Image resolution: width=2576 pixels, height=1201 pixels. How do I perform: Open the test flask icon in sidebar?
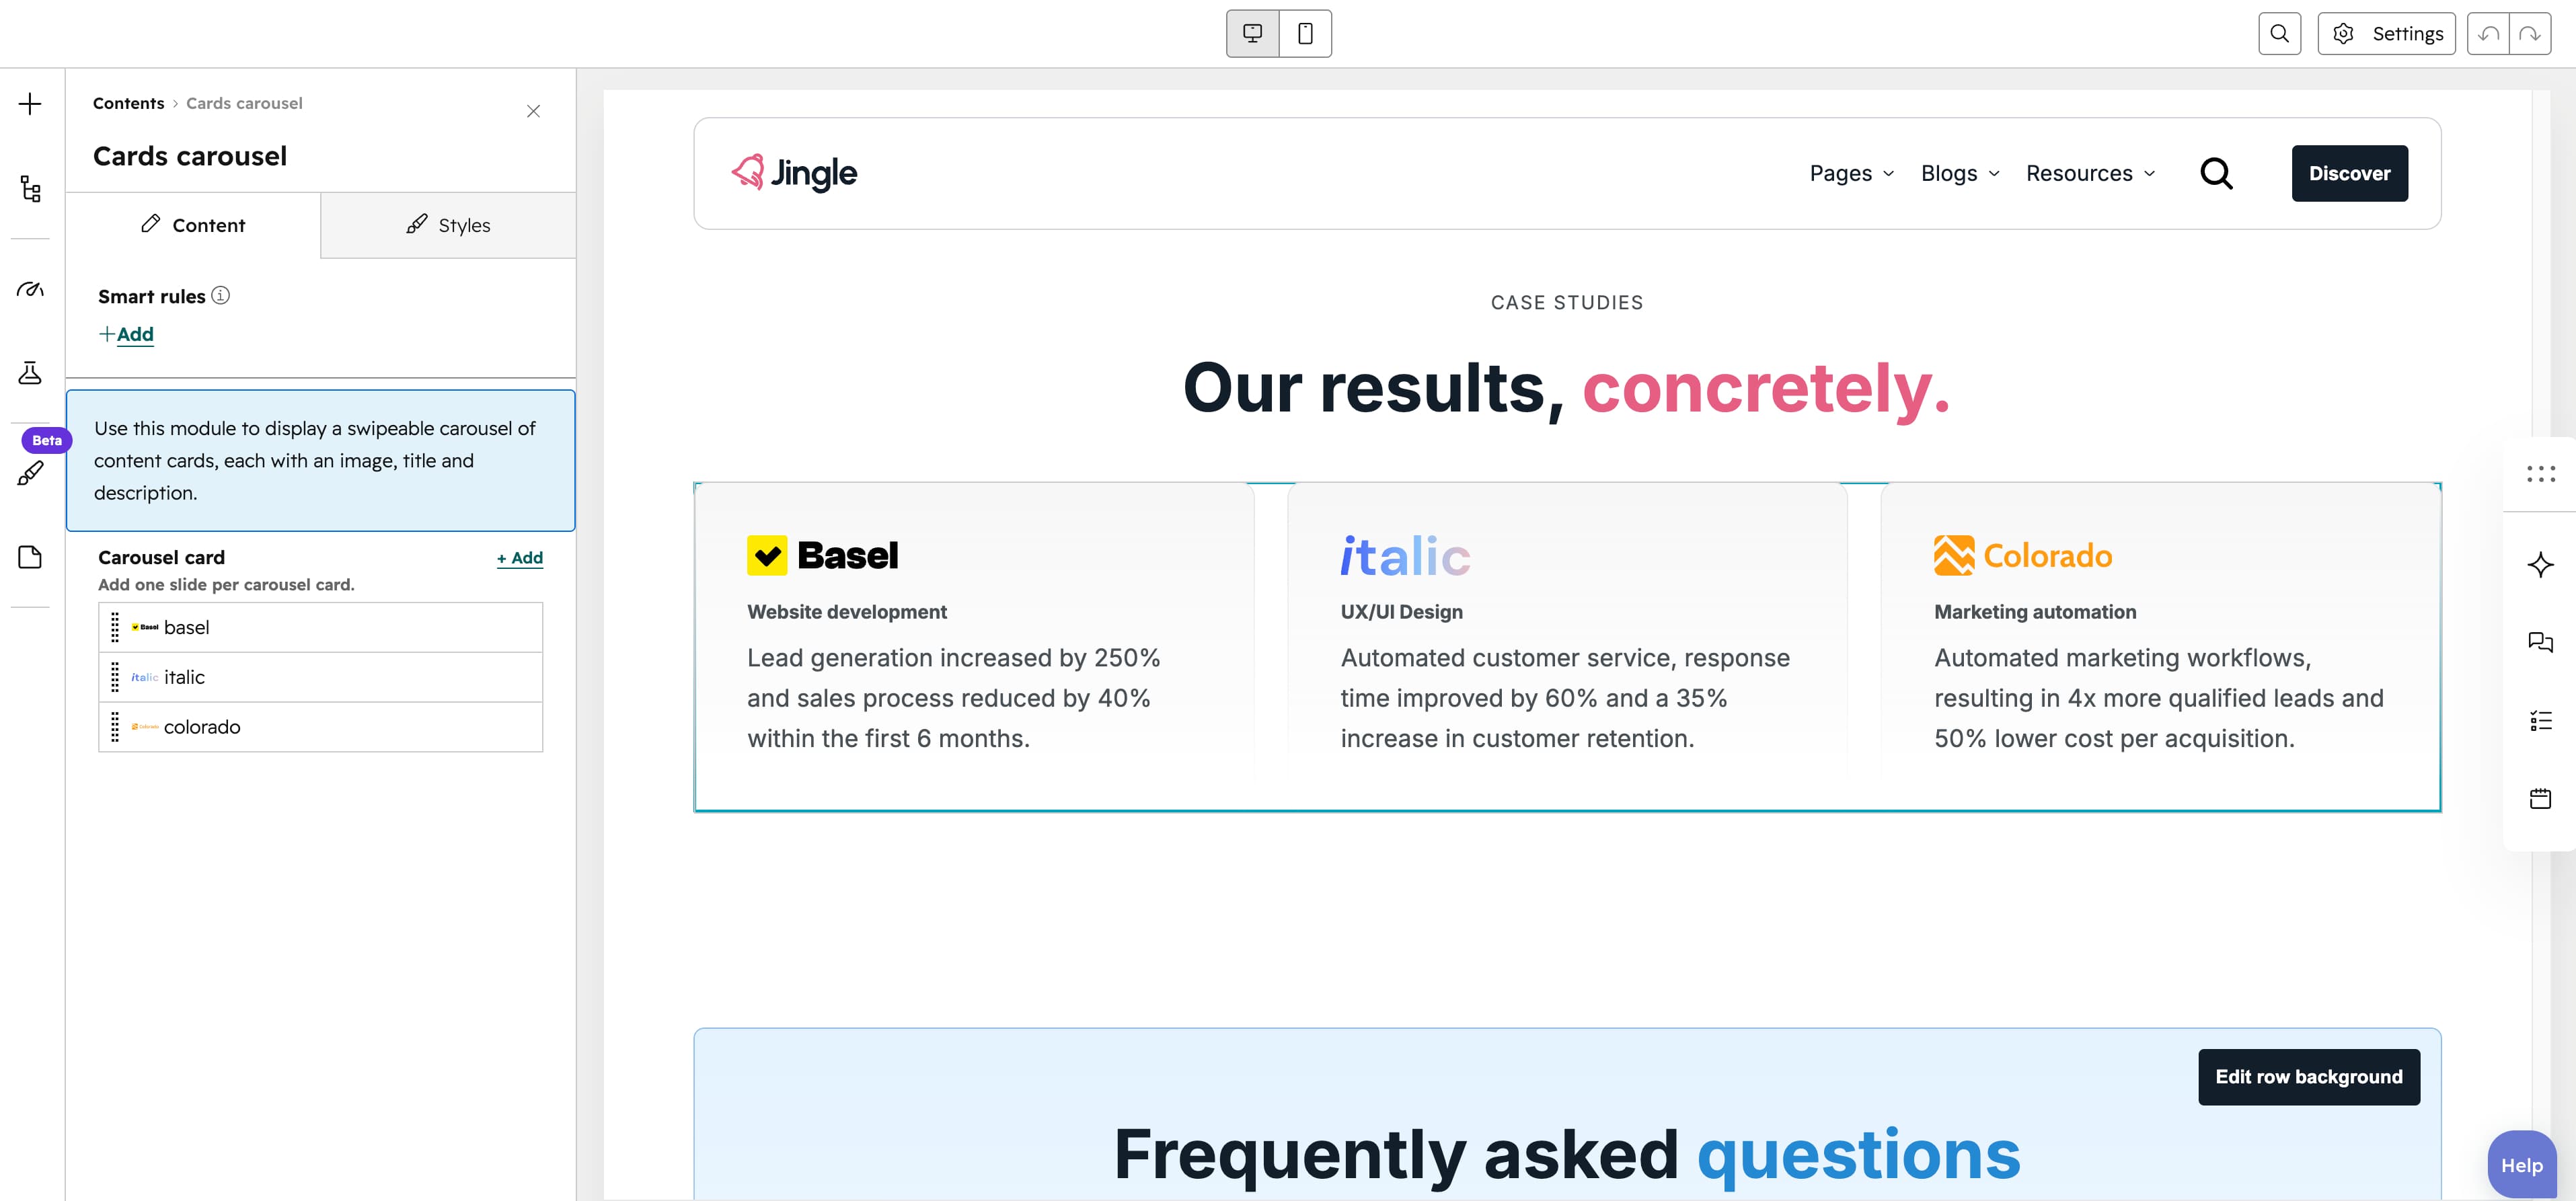30,373
